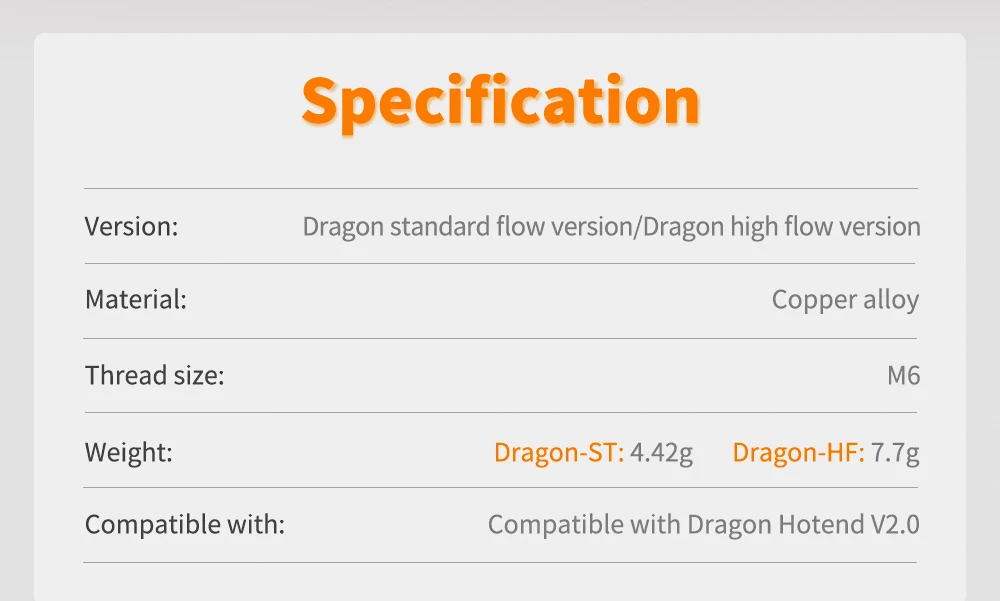This screenshot has height=601, width=1000.
Task: Click the divider between Material and Thread size
Action: pos(500,338)
